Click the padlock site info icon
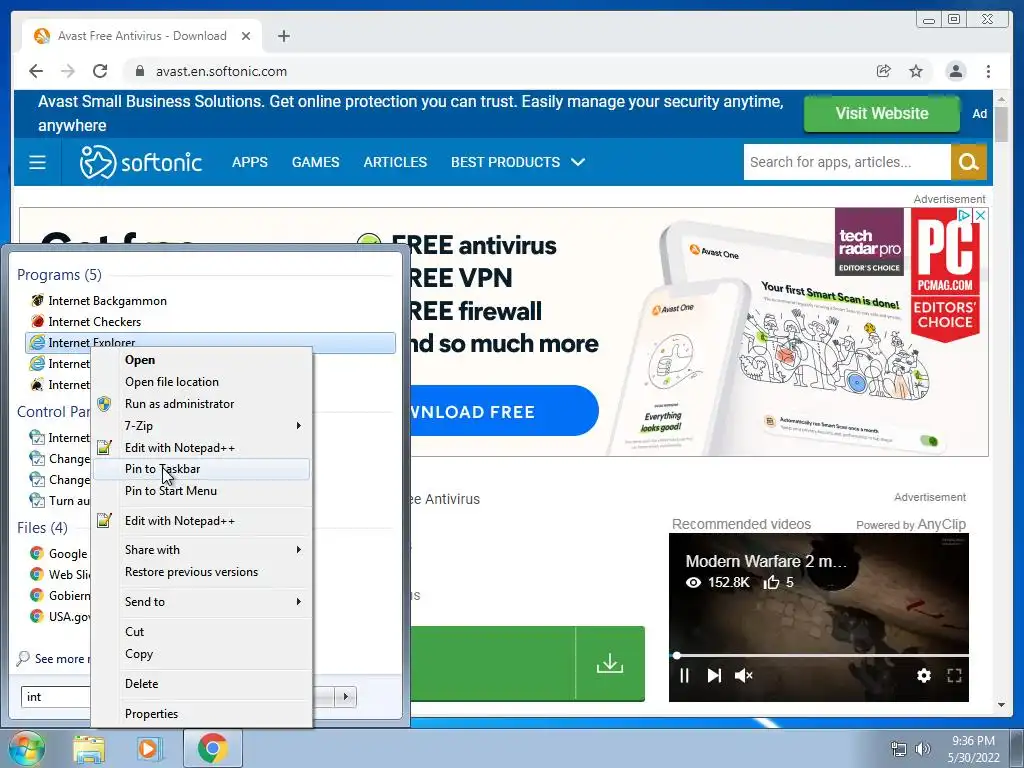Viewport: 1024px width, 768px height. [x=139, y=71]
